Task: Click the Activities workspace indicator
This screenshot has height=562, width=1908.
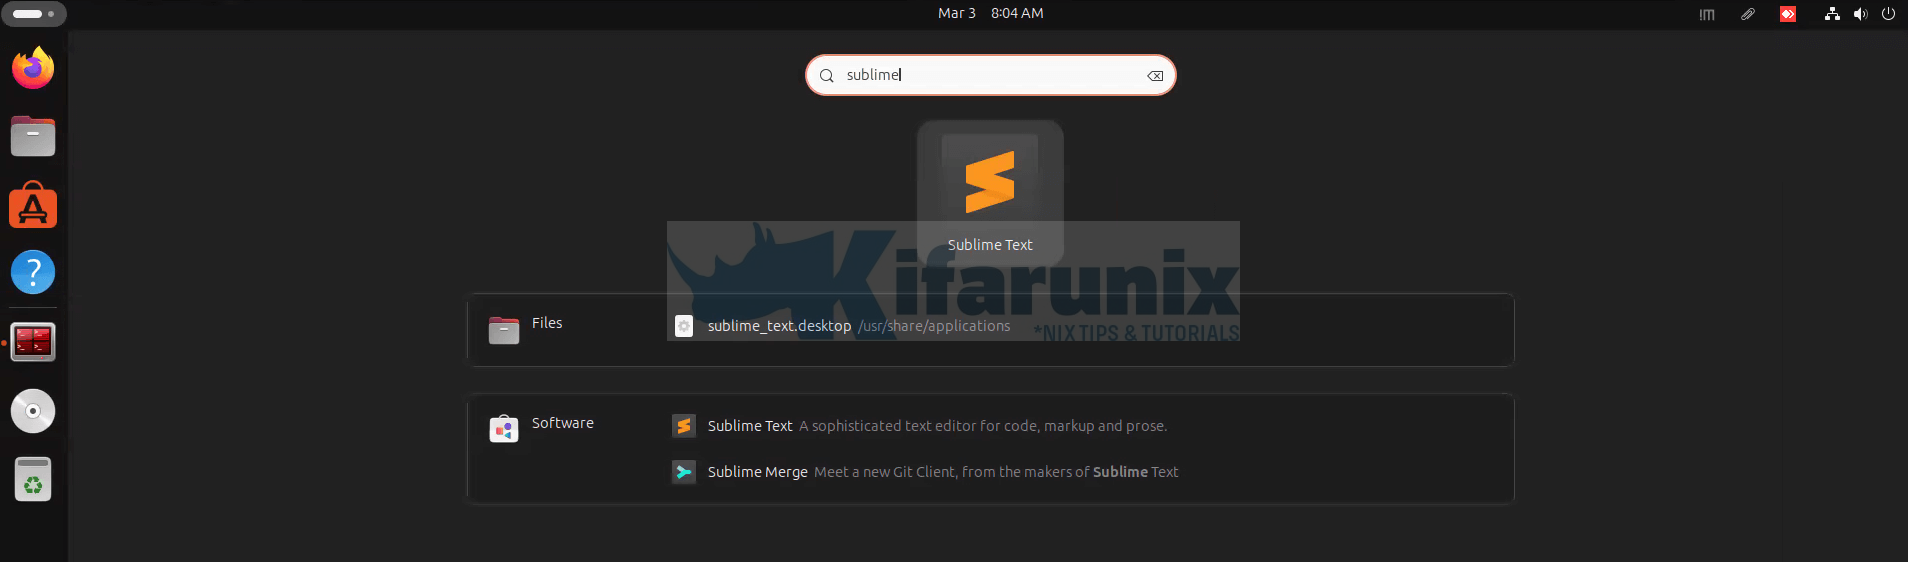Action: click(34, 14)
